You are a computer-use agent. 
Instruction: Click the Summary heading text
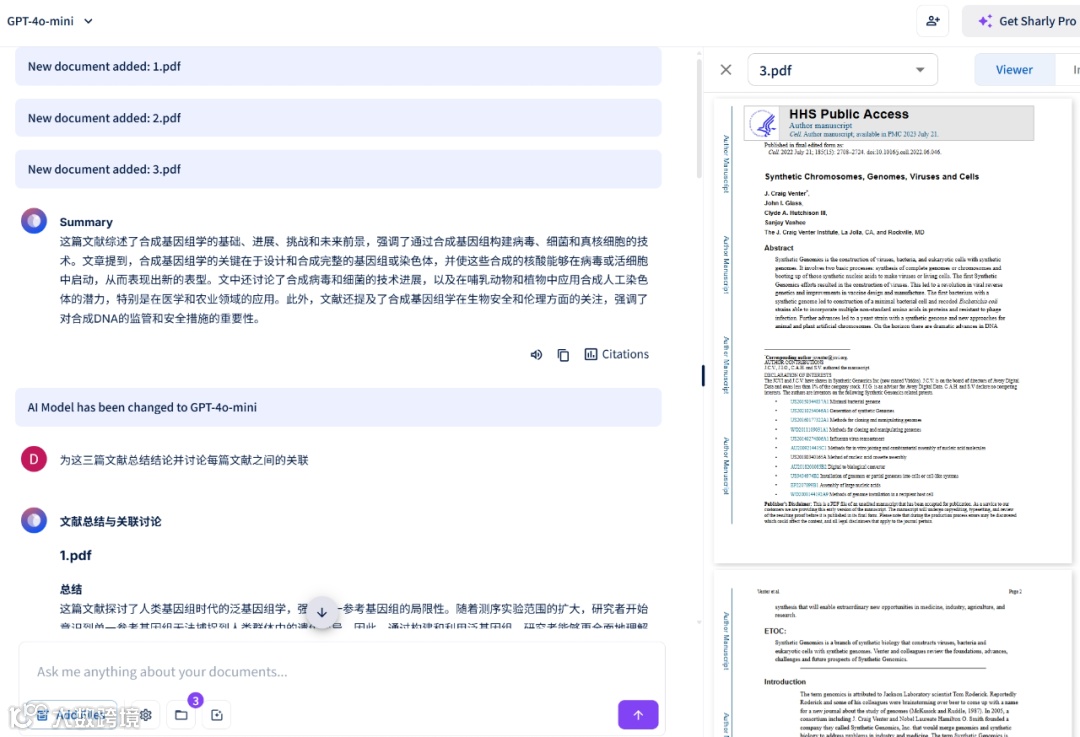tap(86, 222)
